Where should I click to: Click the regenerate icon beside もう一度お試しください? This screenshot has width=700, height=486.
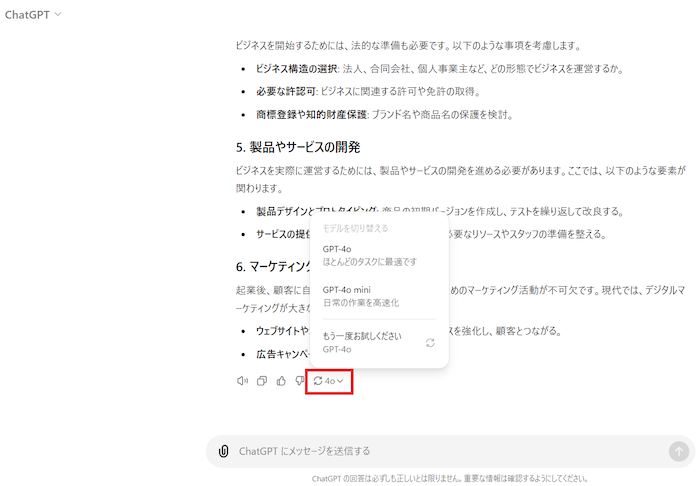point(430,343)
